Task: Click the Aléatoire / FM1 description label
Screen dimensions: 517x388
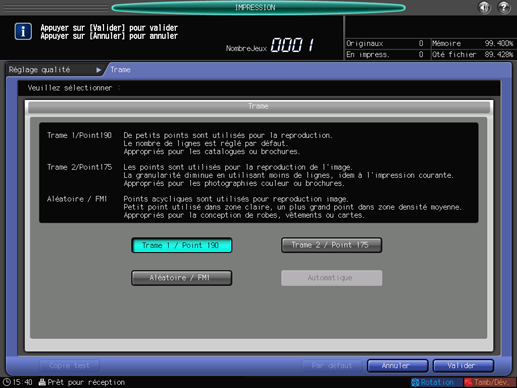Action: coord(77,199)
